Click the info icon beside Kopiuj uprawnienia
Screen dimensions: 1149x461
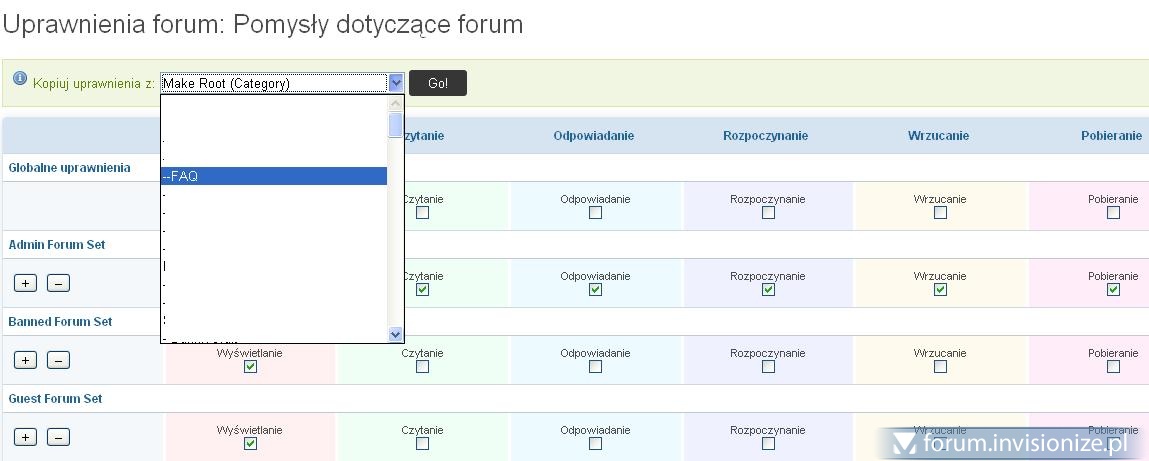pyautogui.click(x=20, y=78)
